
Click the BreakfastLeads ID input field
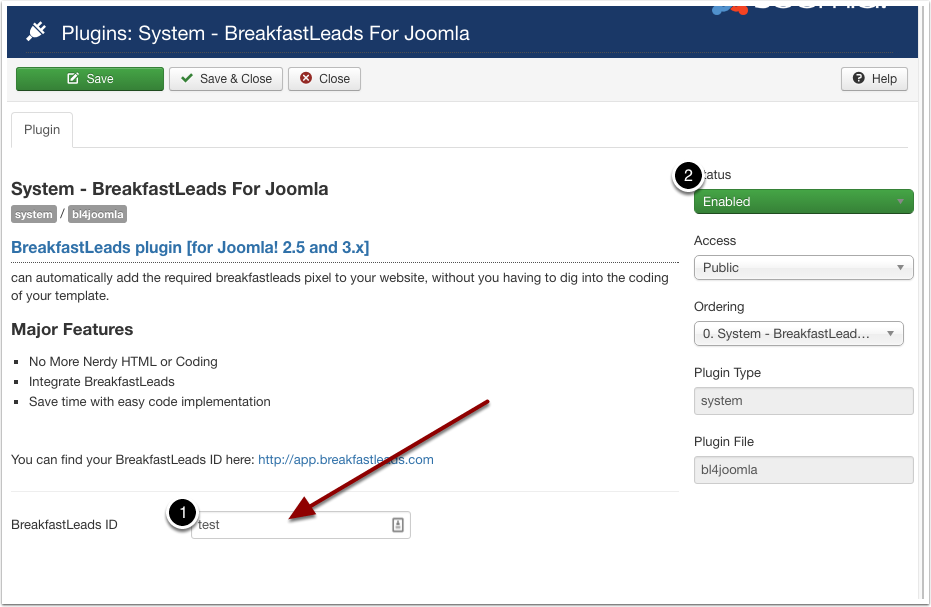point(300,525)
